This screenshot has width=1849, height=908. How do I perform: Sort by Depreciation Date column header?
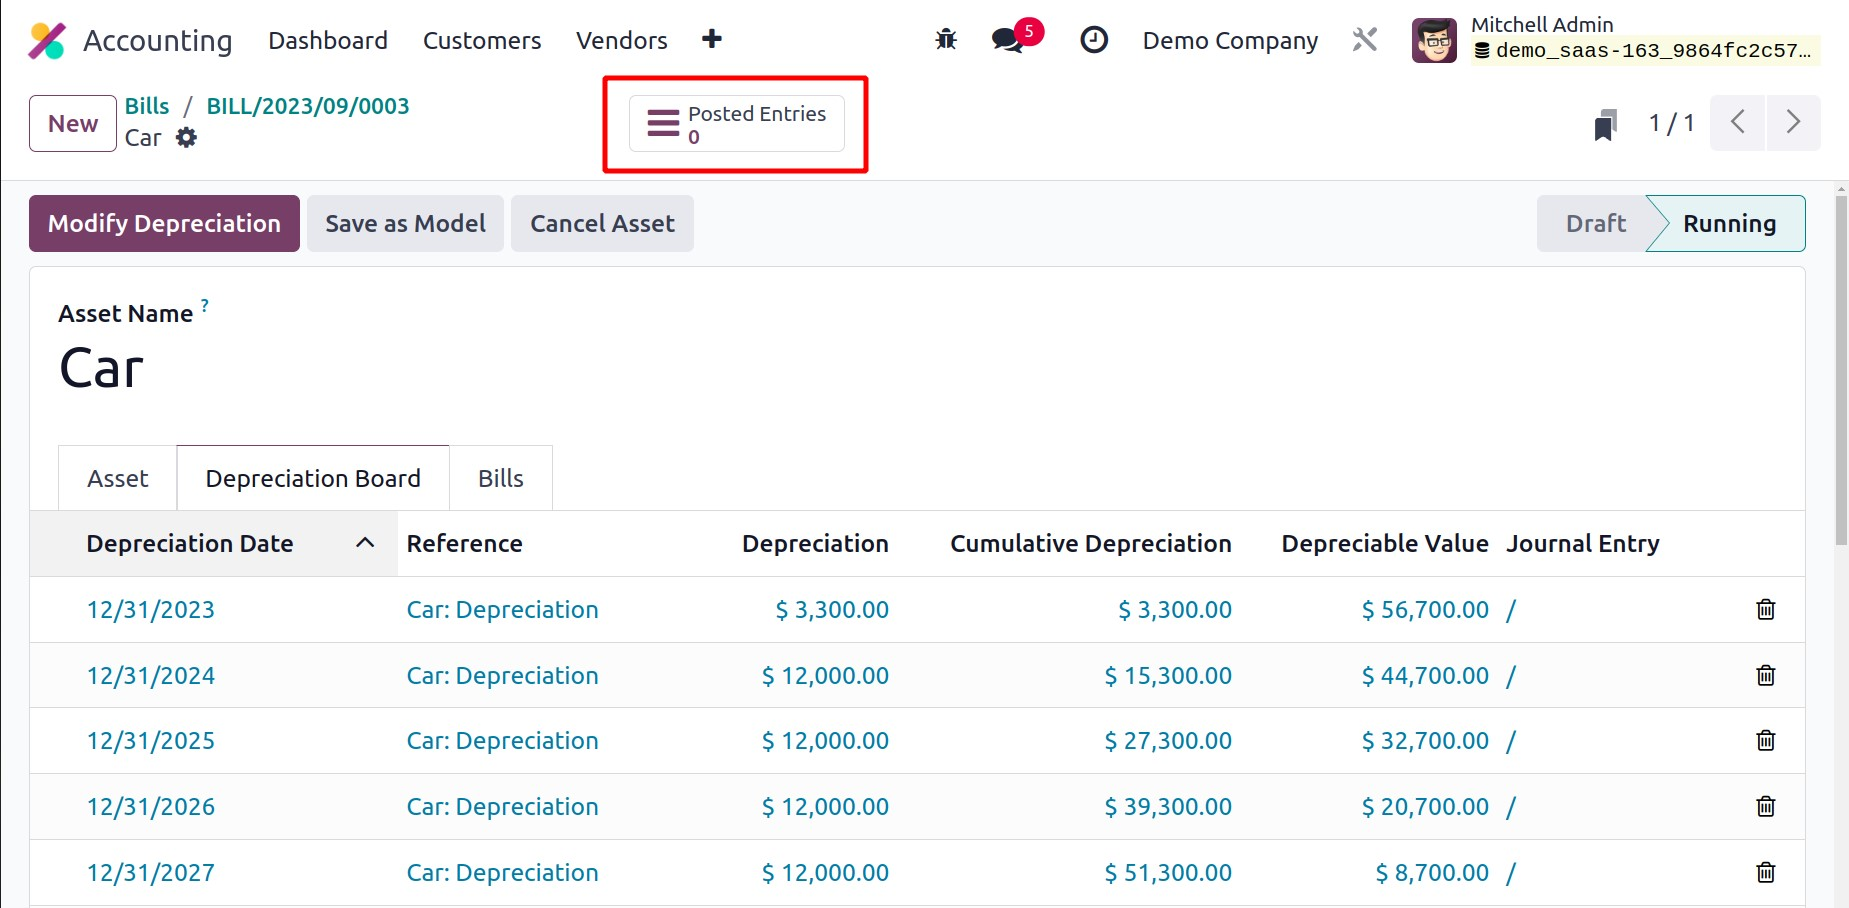pyautogui.click(x=190, y=544)
